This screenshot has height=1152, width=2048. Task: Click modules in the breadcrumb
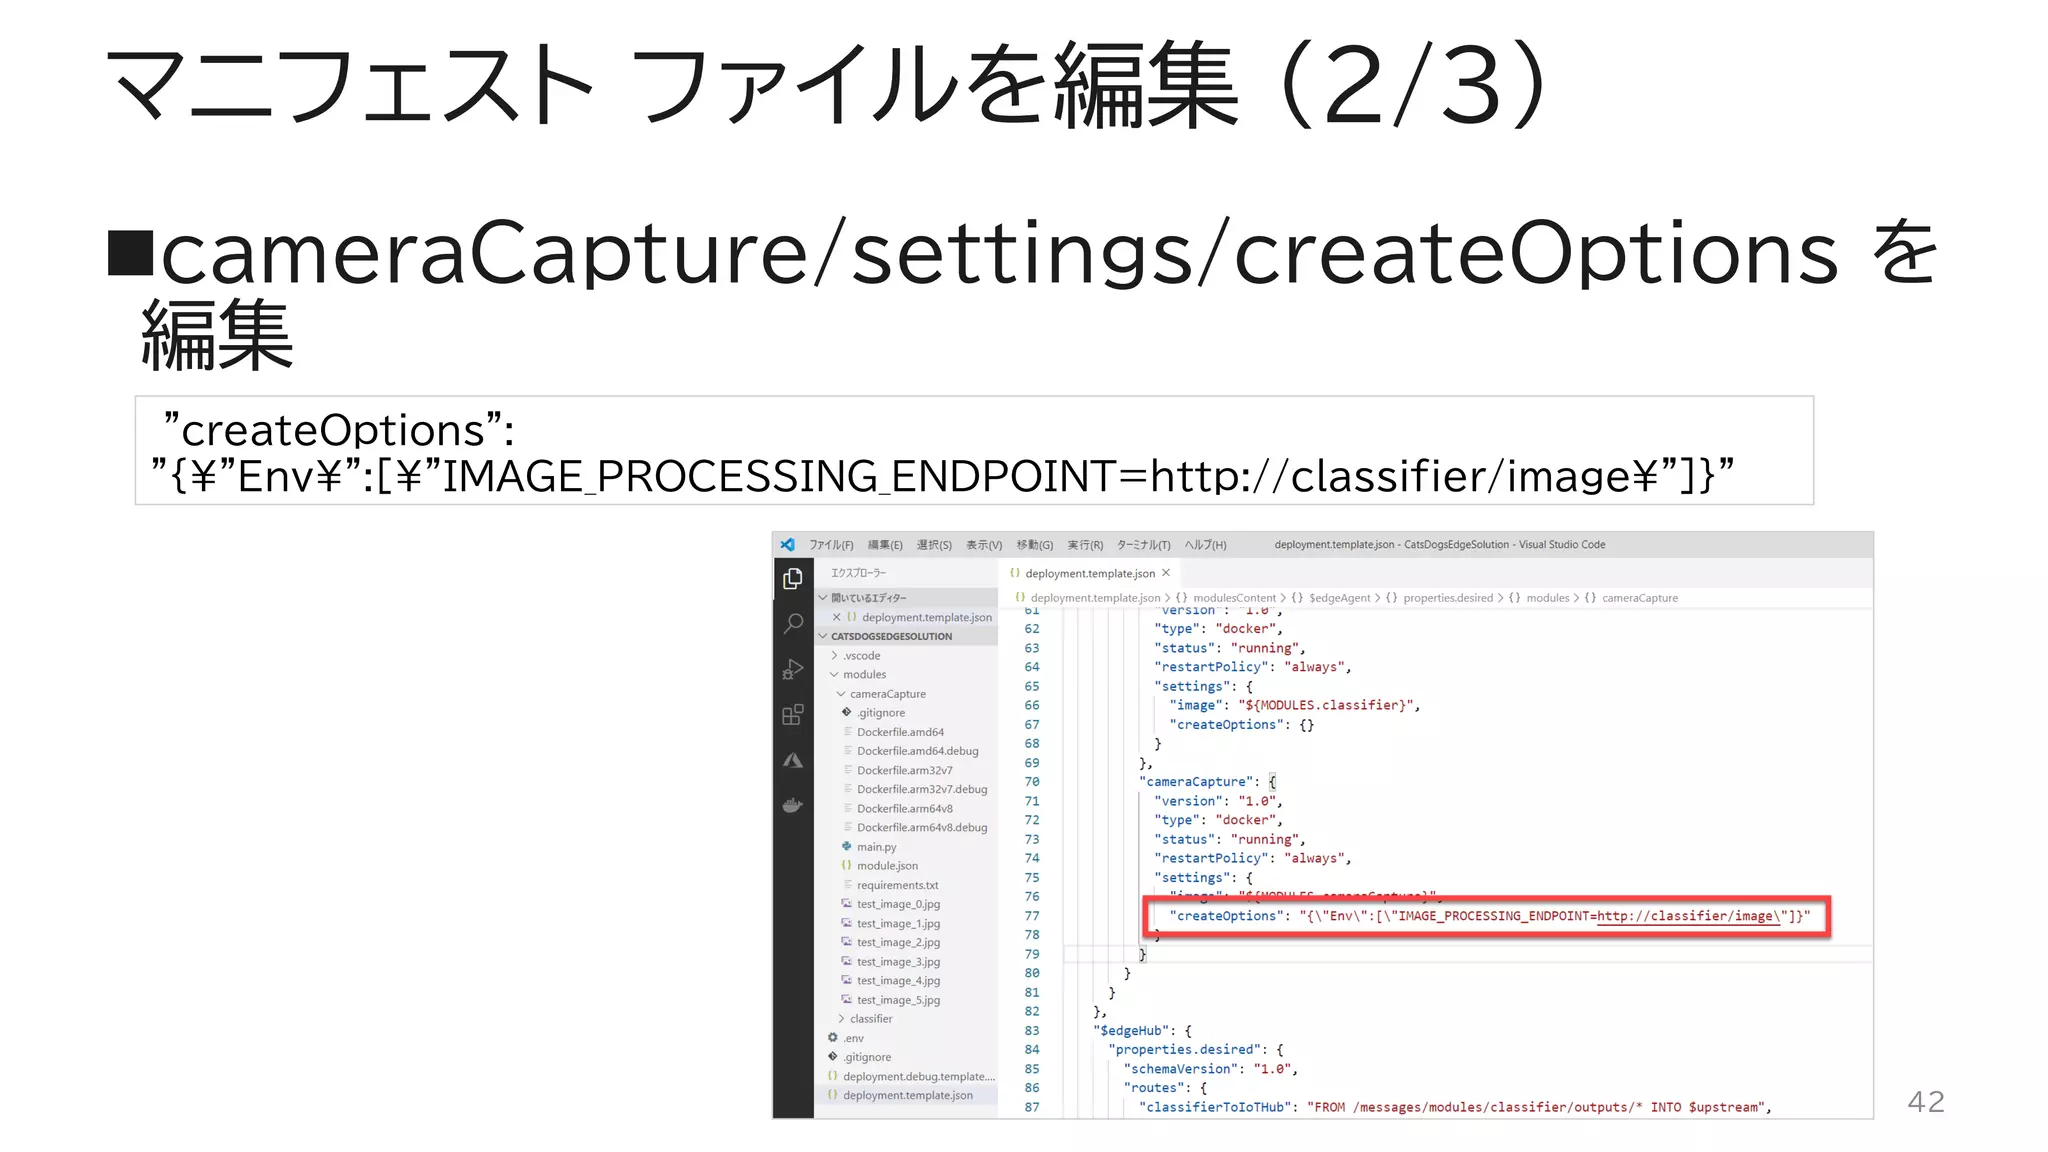1548,598
